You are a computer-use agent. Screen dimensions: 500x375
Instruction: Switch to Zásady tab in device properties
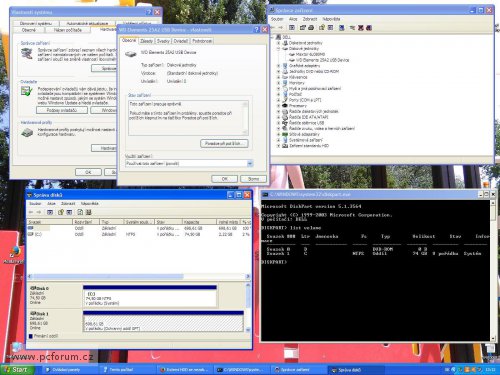coord(146,41)
